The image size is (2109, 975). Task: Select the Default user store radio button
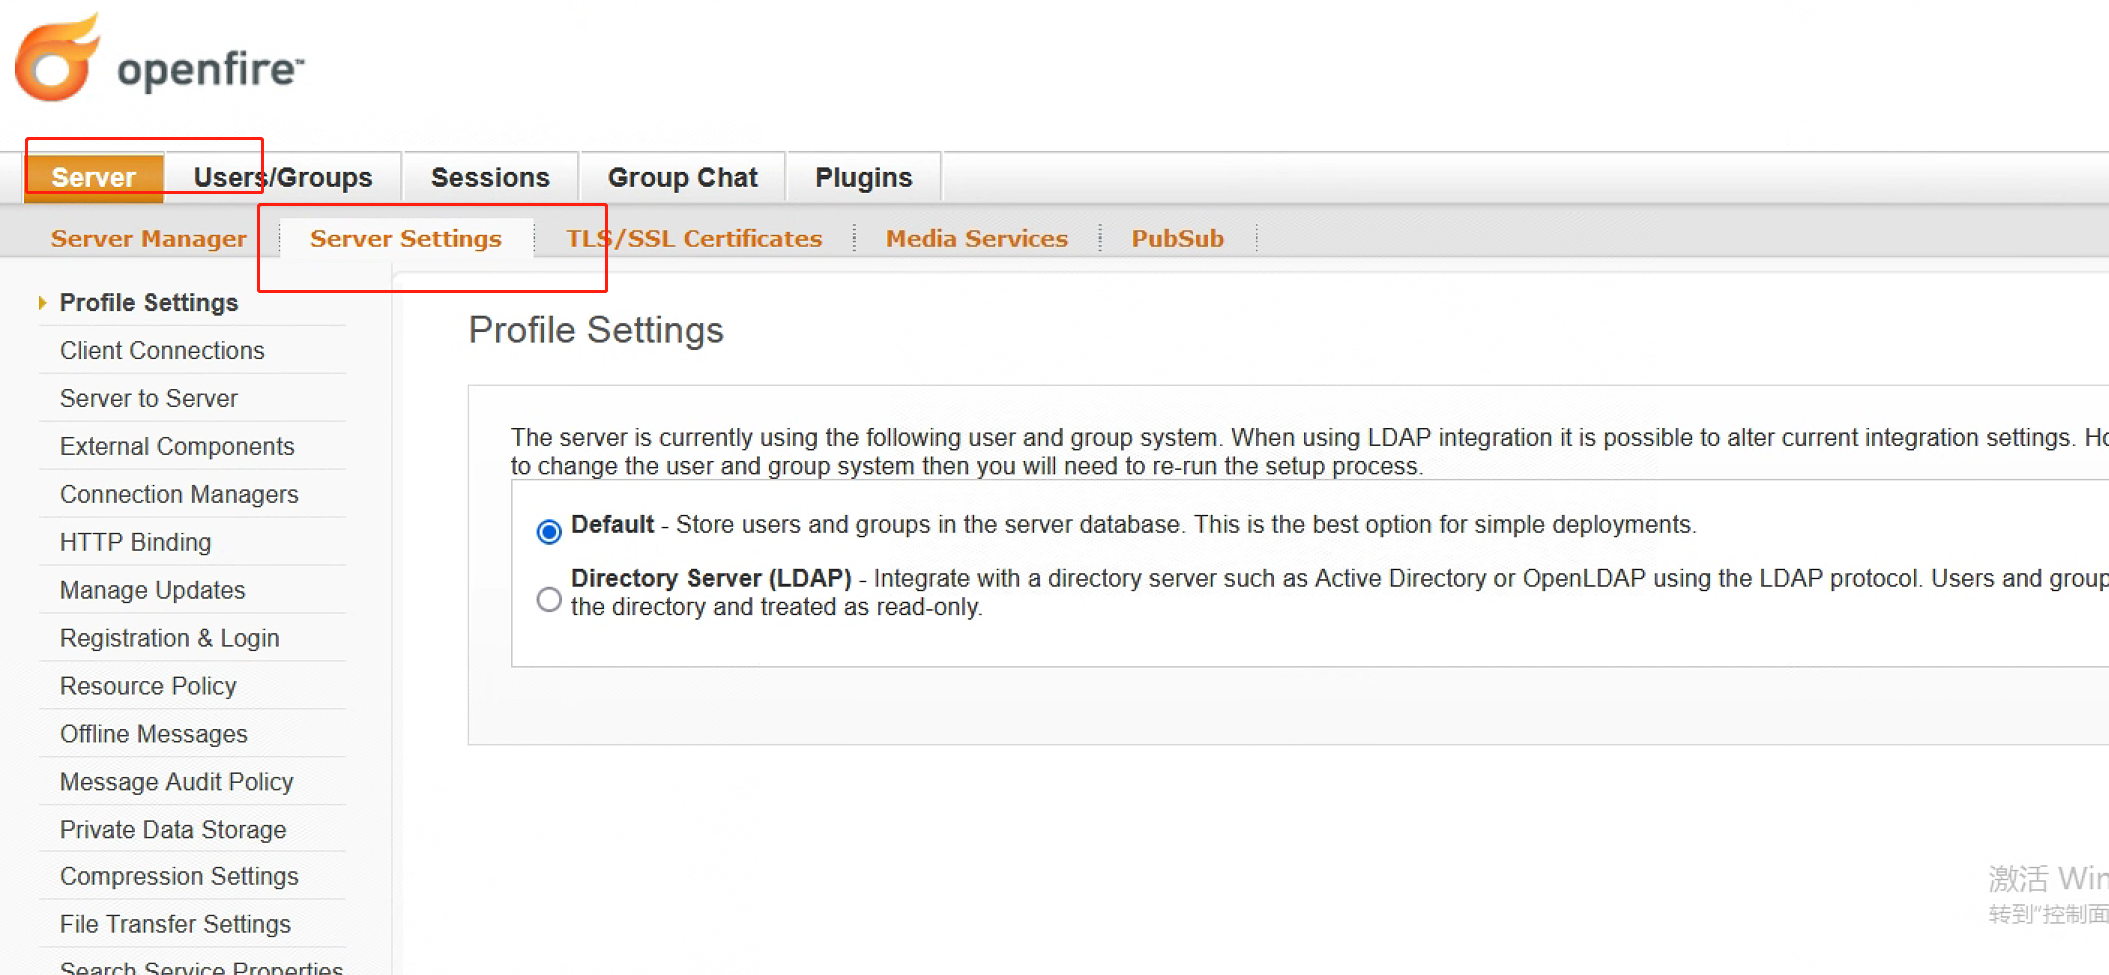pyautogui.click(x=549, y=531)
